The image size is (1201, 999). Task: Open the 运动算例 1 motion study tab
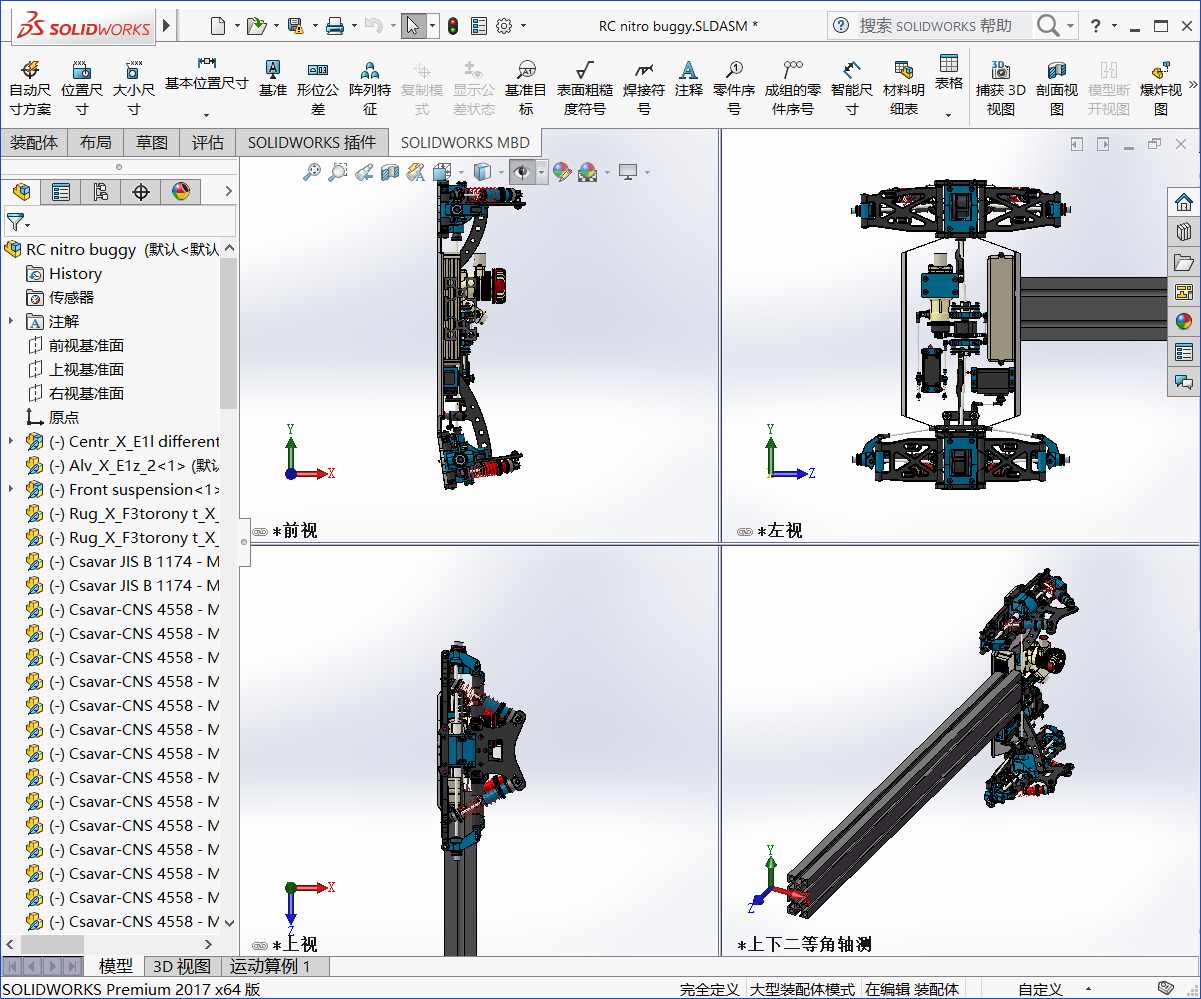[270, 966]
